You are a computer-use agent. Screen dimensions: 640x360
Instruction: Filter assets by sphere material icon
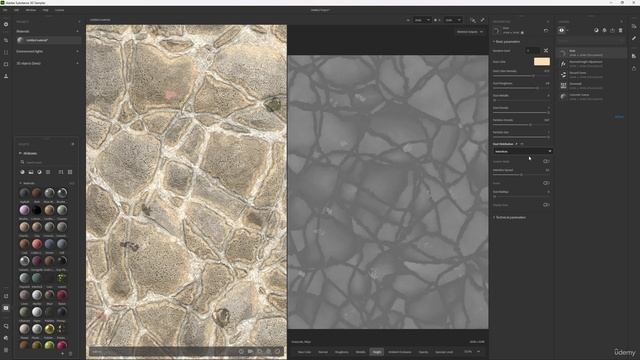[x=22, y=172]
